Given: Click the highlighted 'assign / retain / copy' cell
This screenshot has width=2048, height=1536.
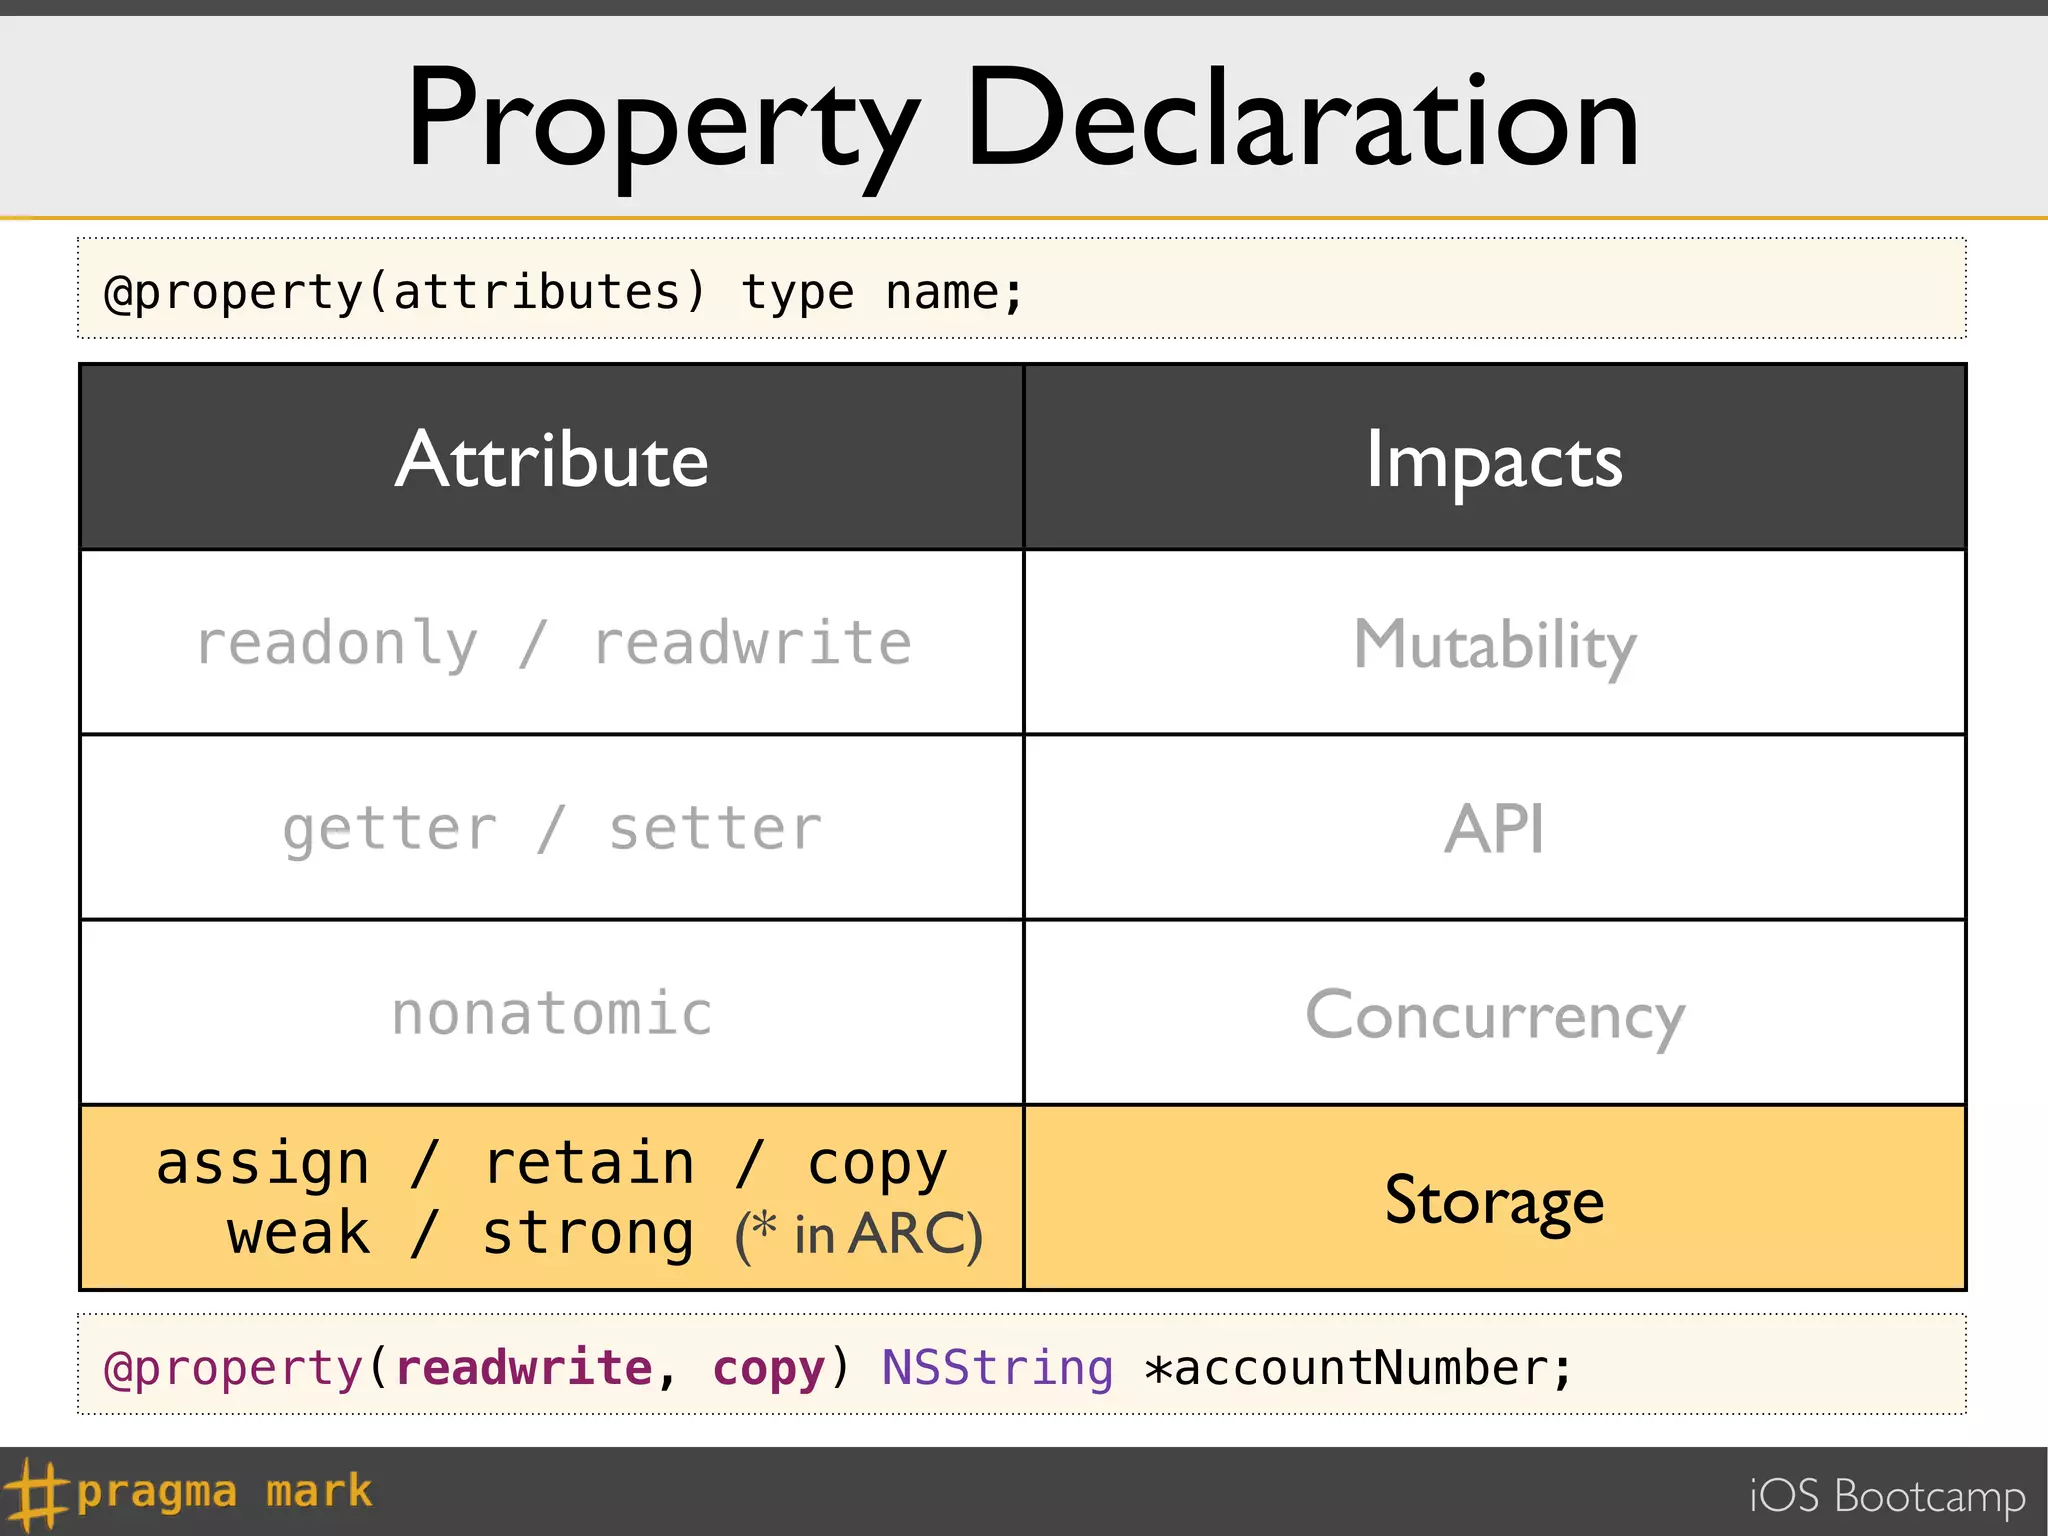Looking at the screenshot, I should (x=552, y=1198).
